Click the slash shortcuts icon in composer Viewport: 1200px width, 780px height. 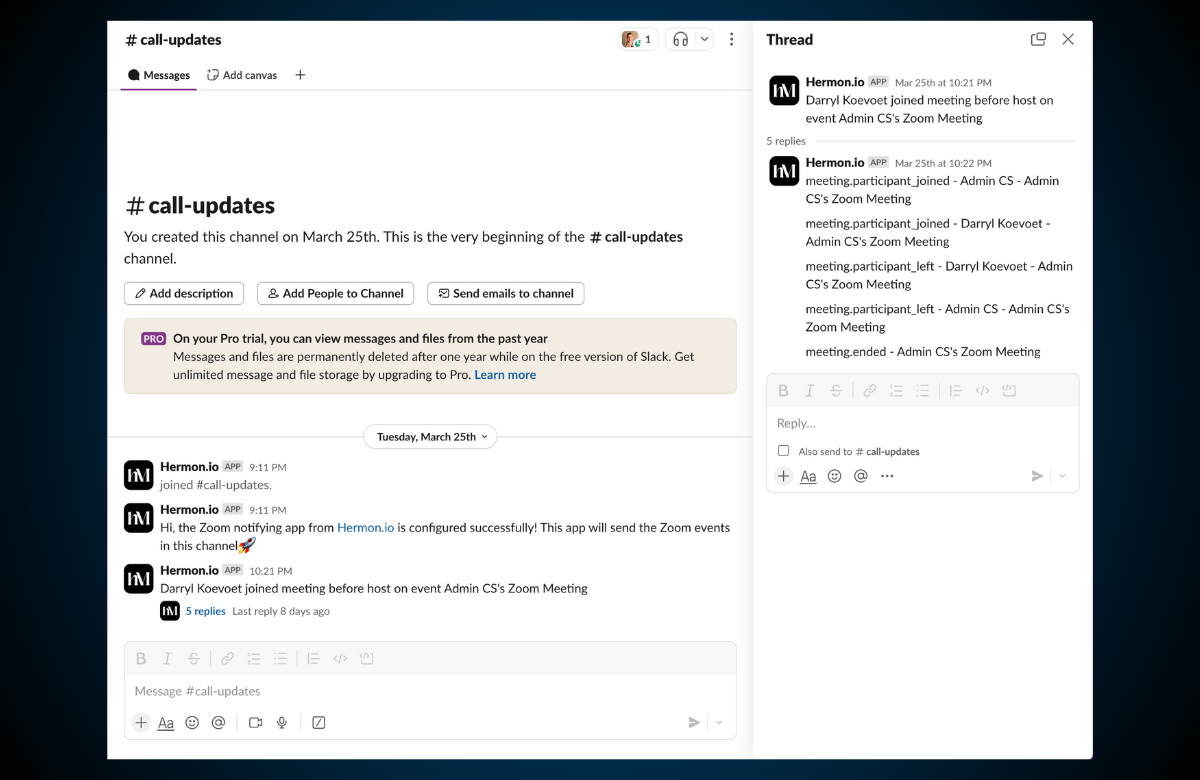point(319,723)
